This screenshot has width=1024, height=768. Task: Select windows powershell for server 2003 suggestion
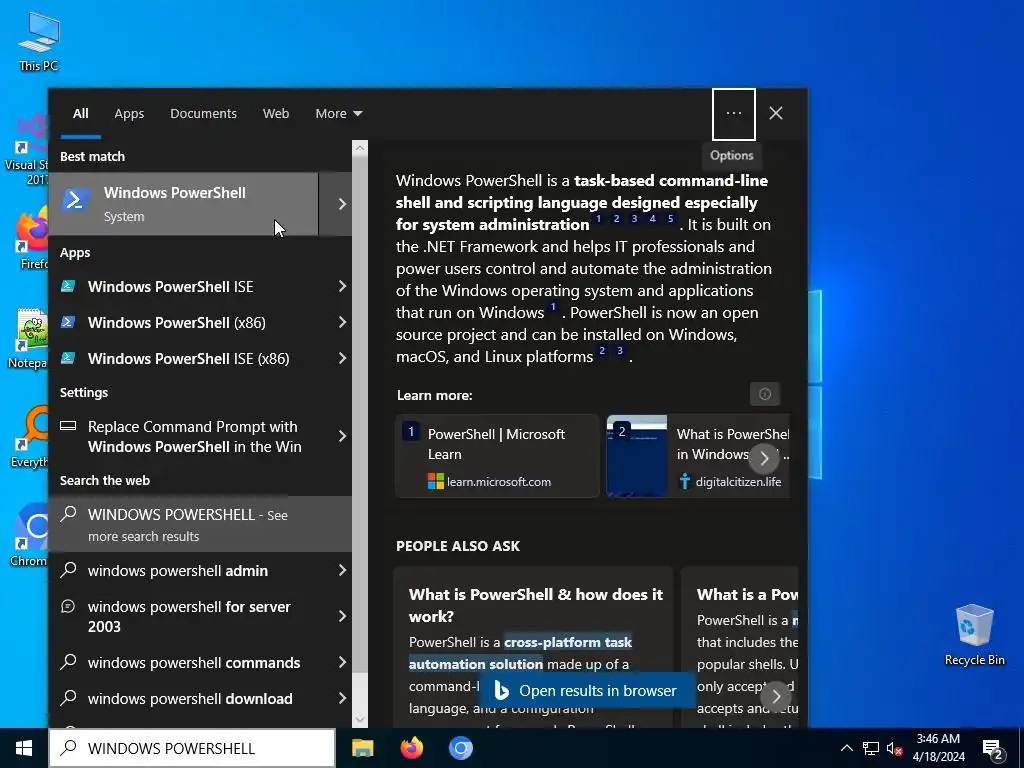pyautogui.click(x=189, y=616)
